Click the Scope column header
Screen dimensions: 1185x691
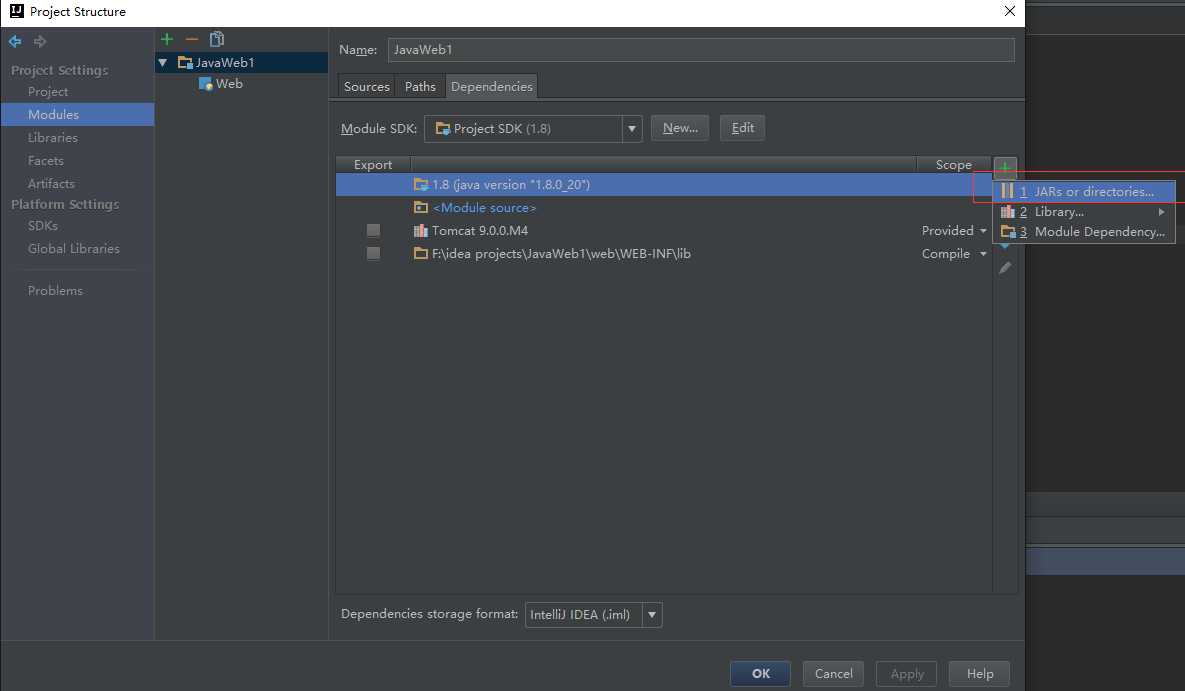tap(954, 165)
